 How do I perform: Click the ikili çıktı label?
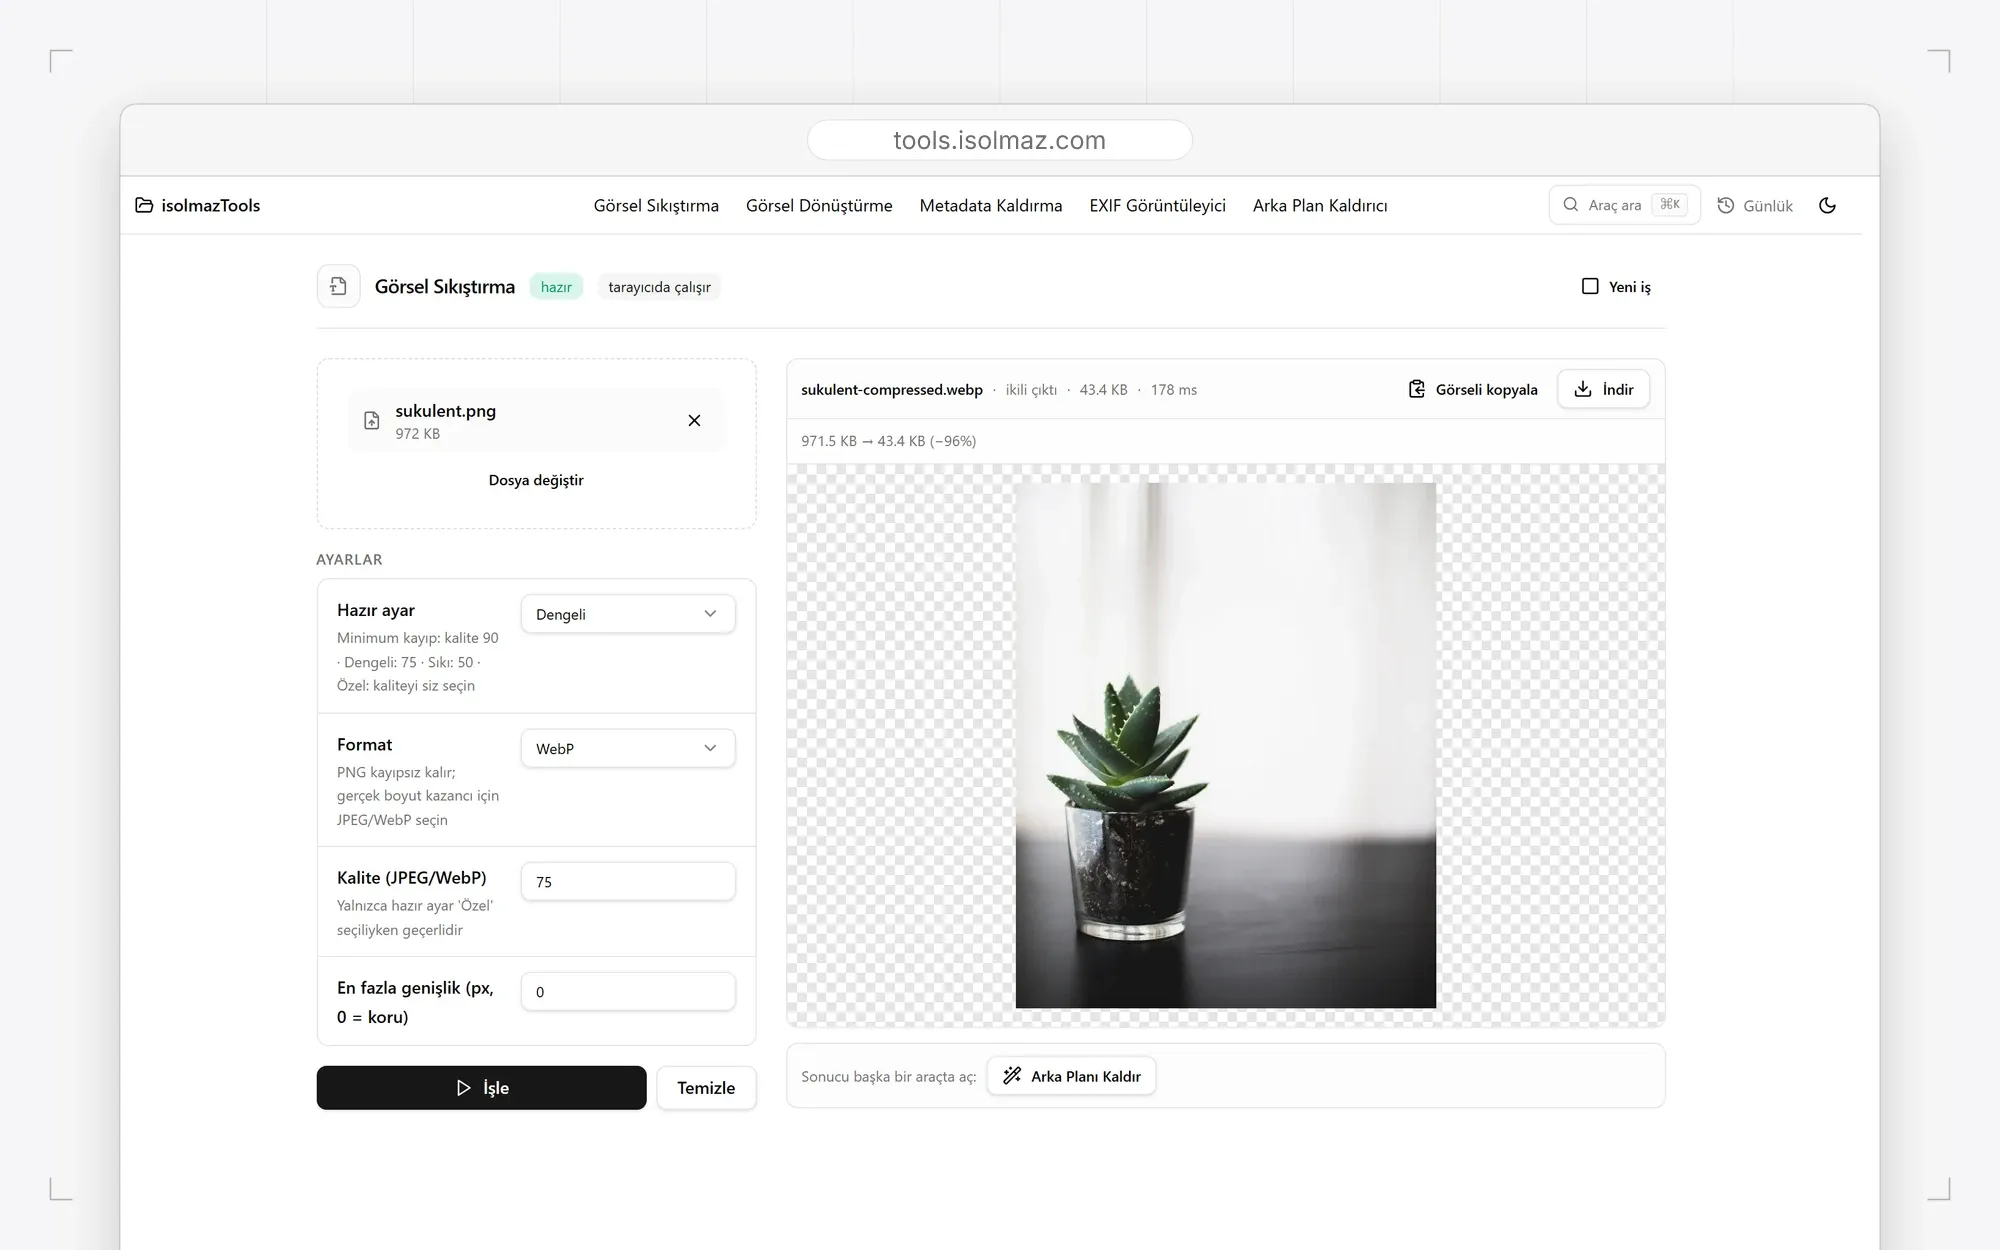pyautogui.click(x=1031, y=390)
